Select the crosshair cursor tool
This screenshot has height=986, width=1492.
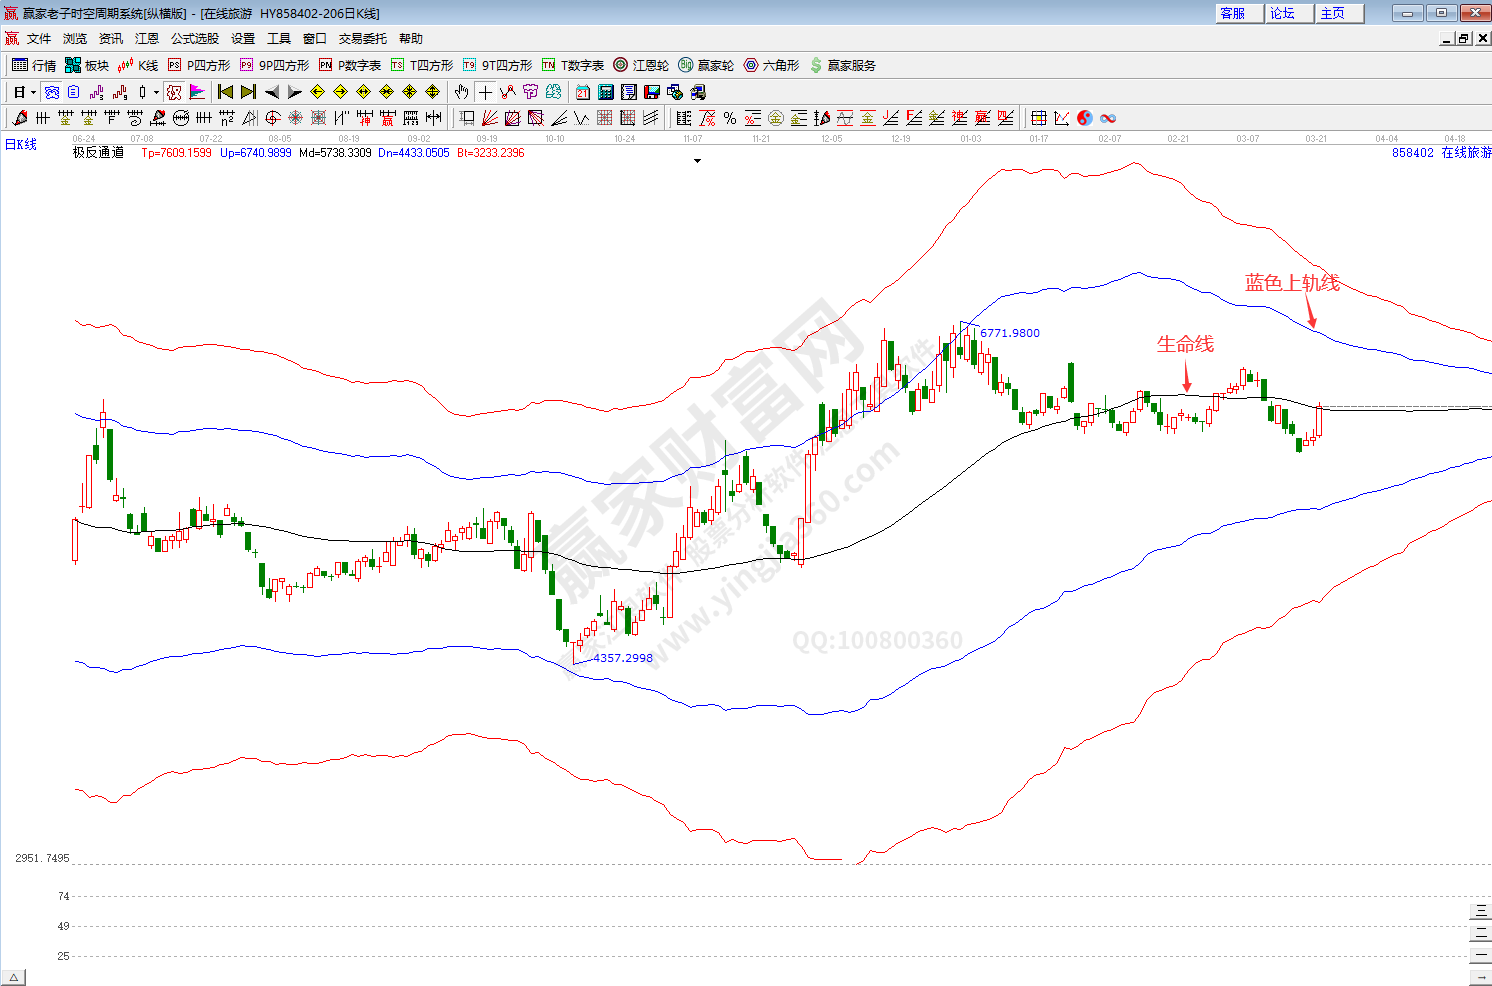[485, 92]
